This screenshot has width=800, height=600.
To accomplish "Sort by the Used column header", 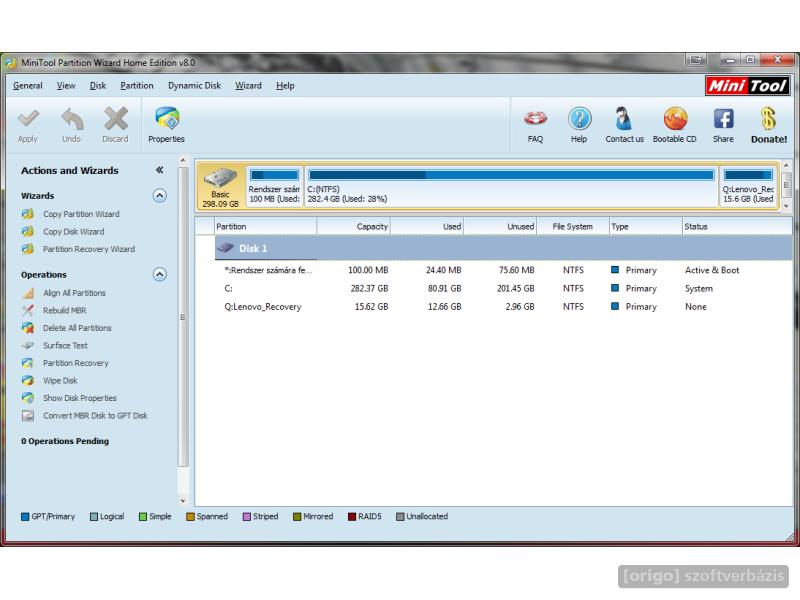I will point(427,226).
